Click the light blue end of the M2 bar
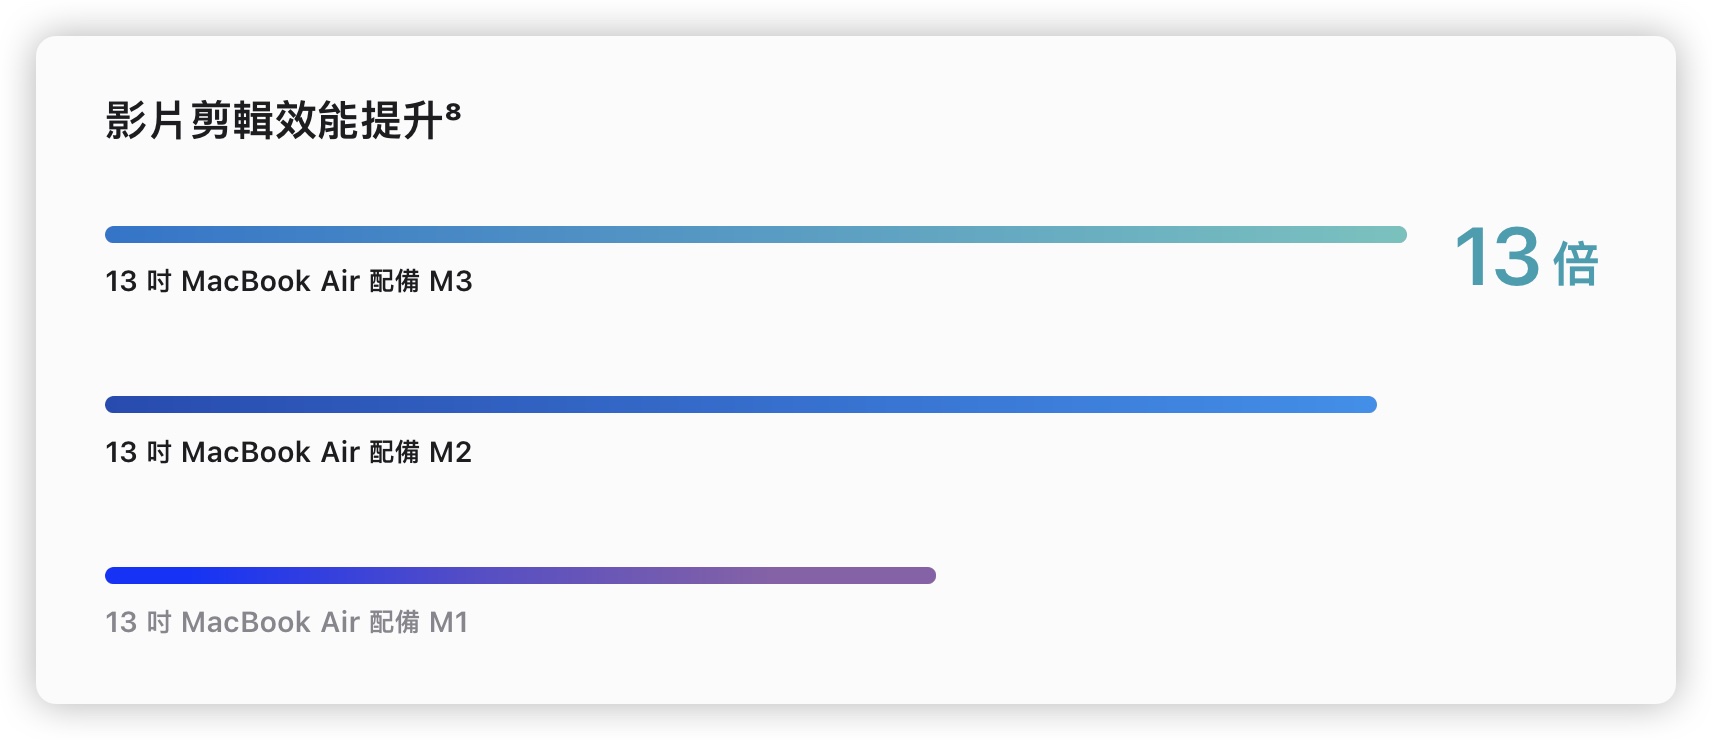Image resolution: width=1712 pixels, height=740 pixels. (1355, 404)
